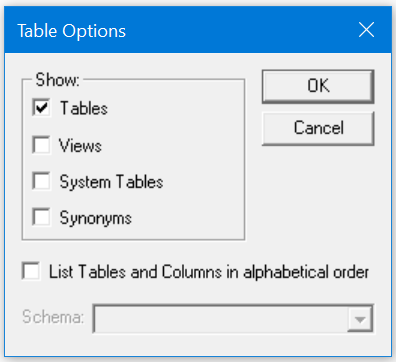Click the "List Tables and Columns" label text

coord(136,272)
